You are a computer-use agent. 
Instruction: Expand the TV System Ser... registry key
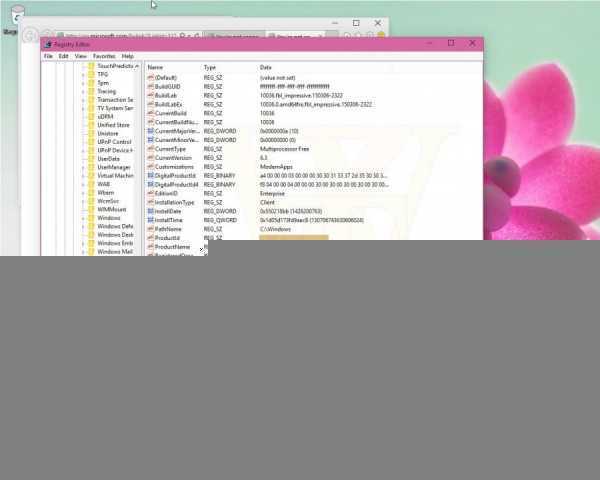[x=83, y=108]
